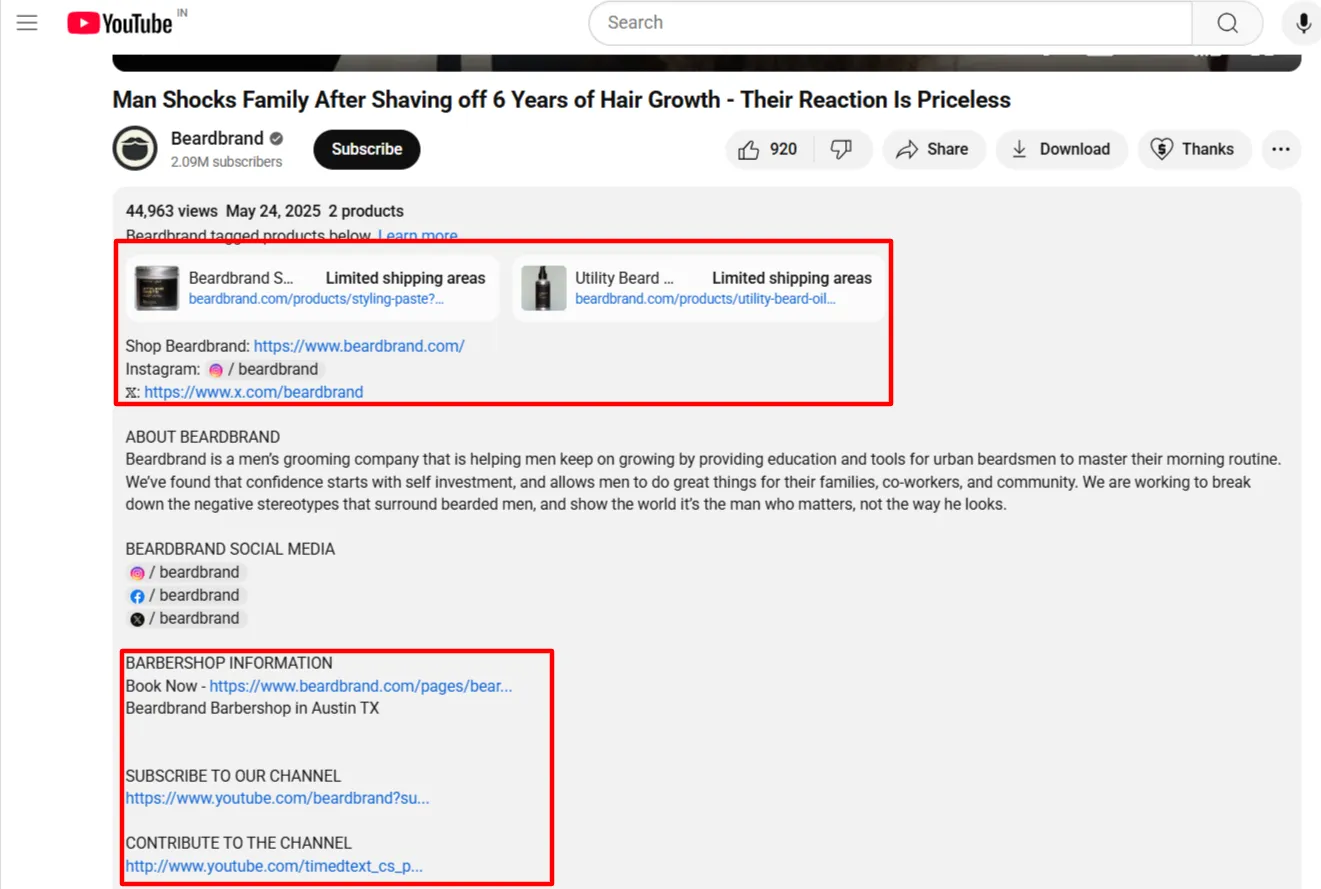Click the Learn more tagged products link
The width and height of the screenshot is (1321, 889).
417,234
